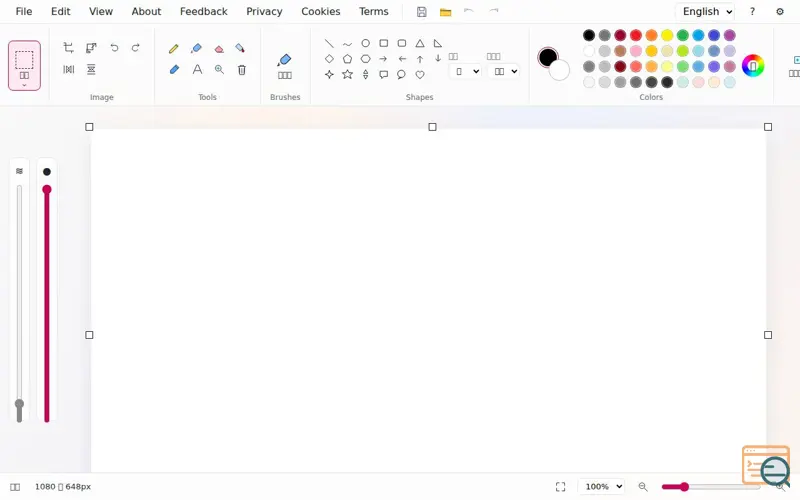
Task: Pick the diamond shape
Action: click(x=329, y=59)
